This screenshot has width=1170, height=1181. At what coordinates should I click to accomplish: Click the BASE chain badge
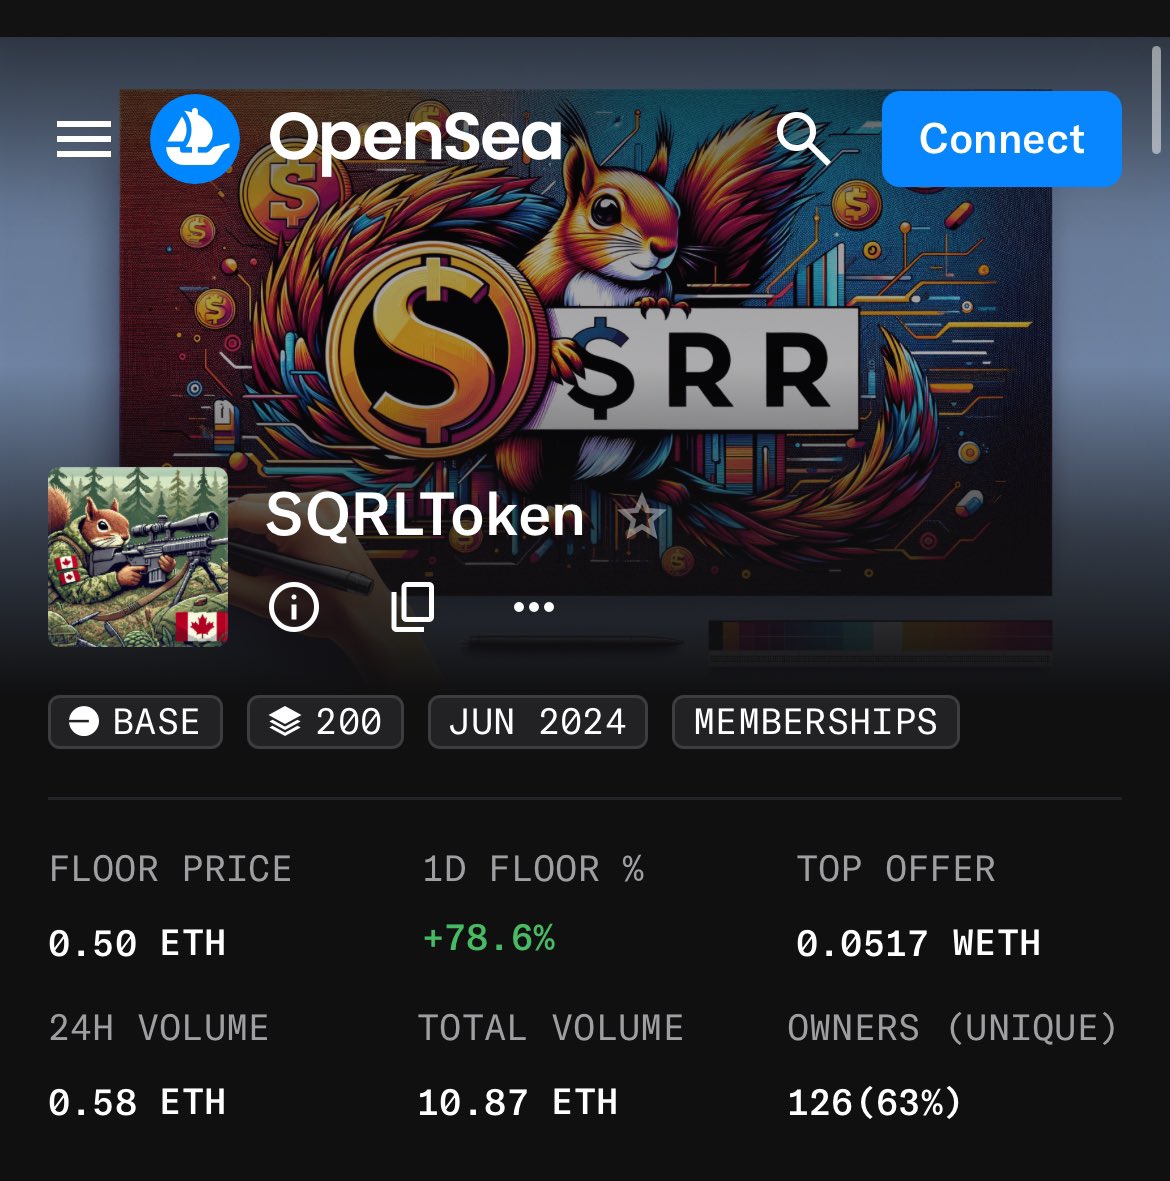[x=136, y=722]
